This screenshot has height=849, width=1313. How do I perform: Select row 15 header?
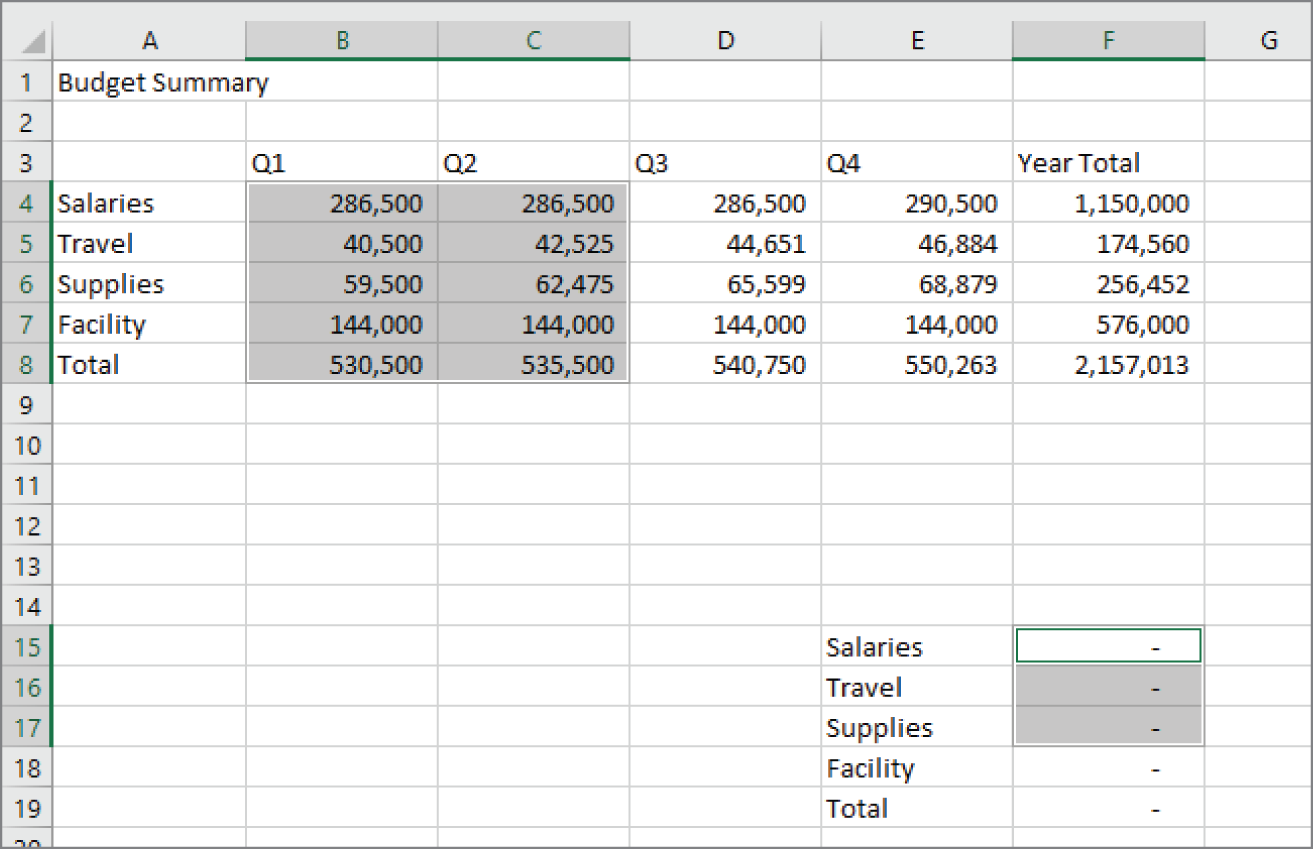pyautogui.click(x=27, y=647)
